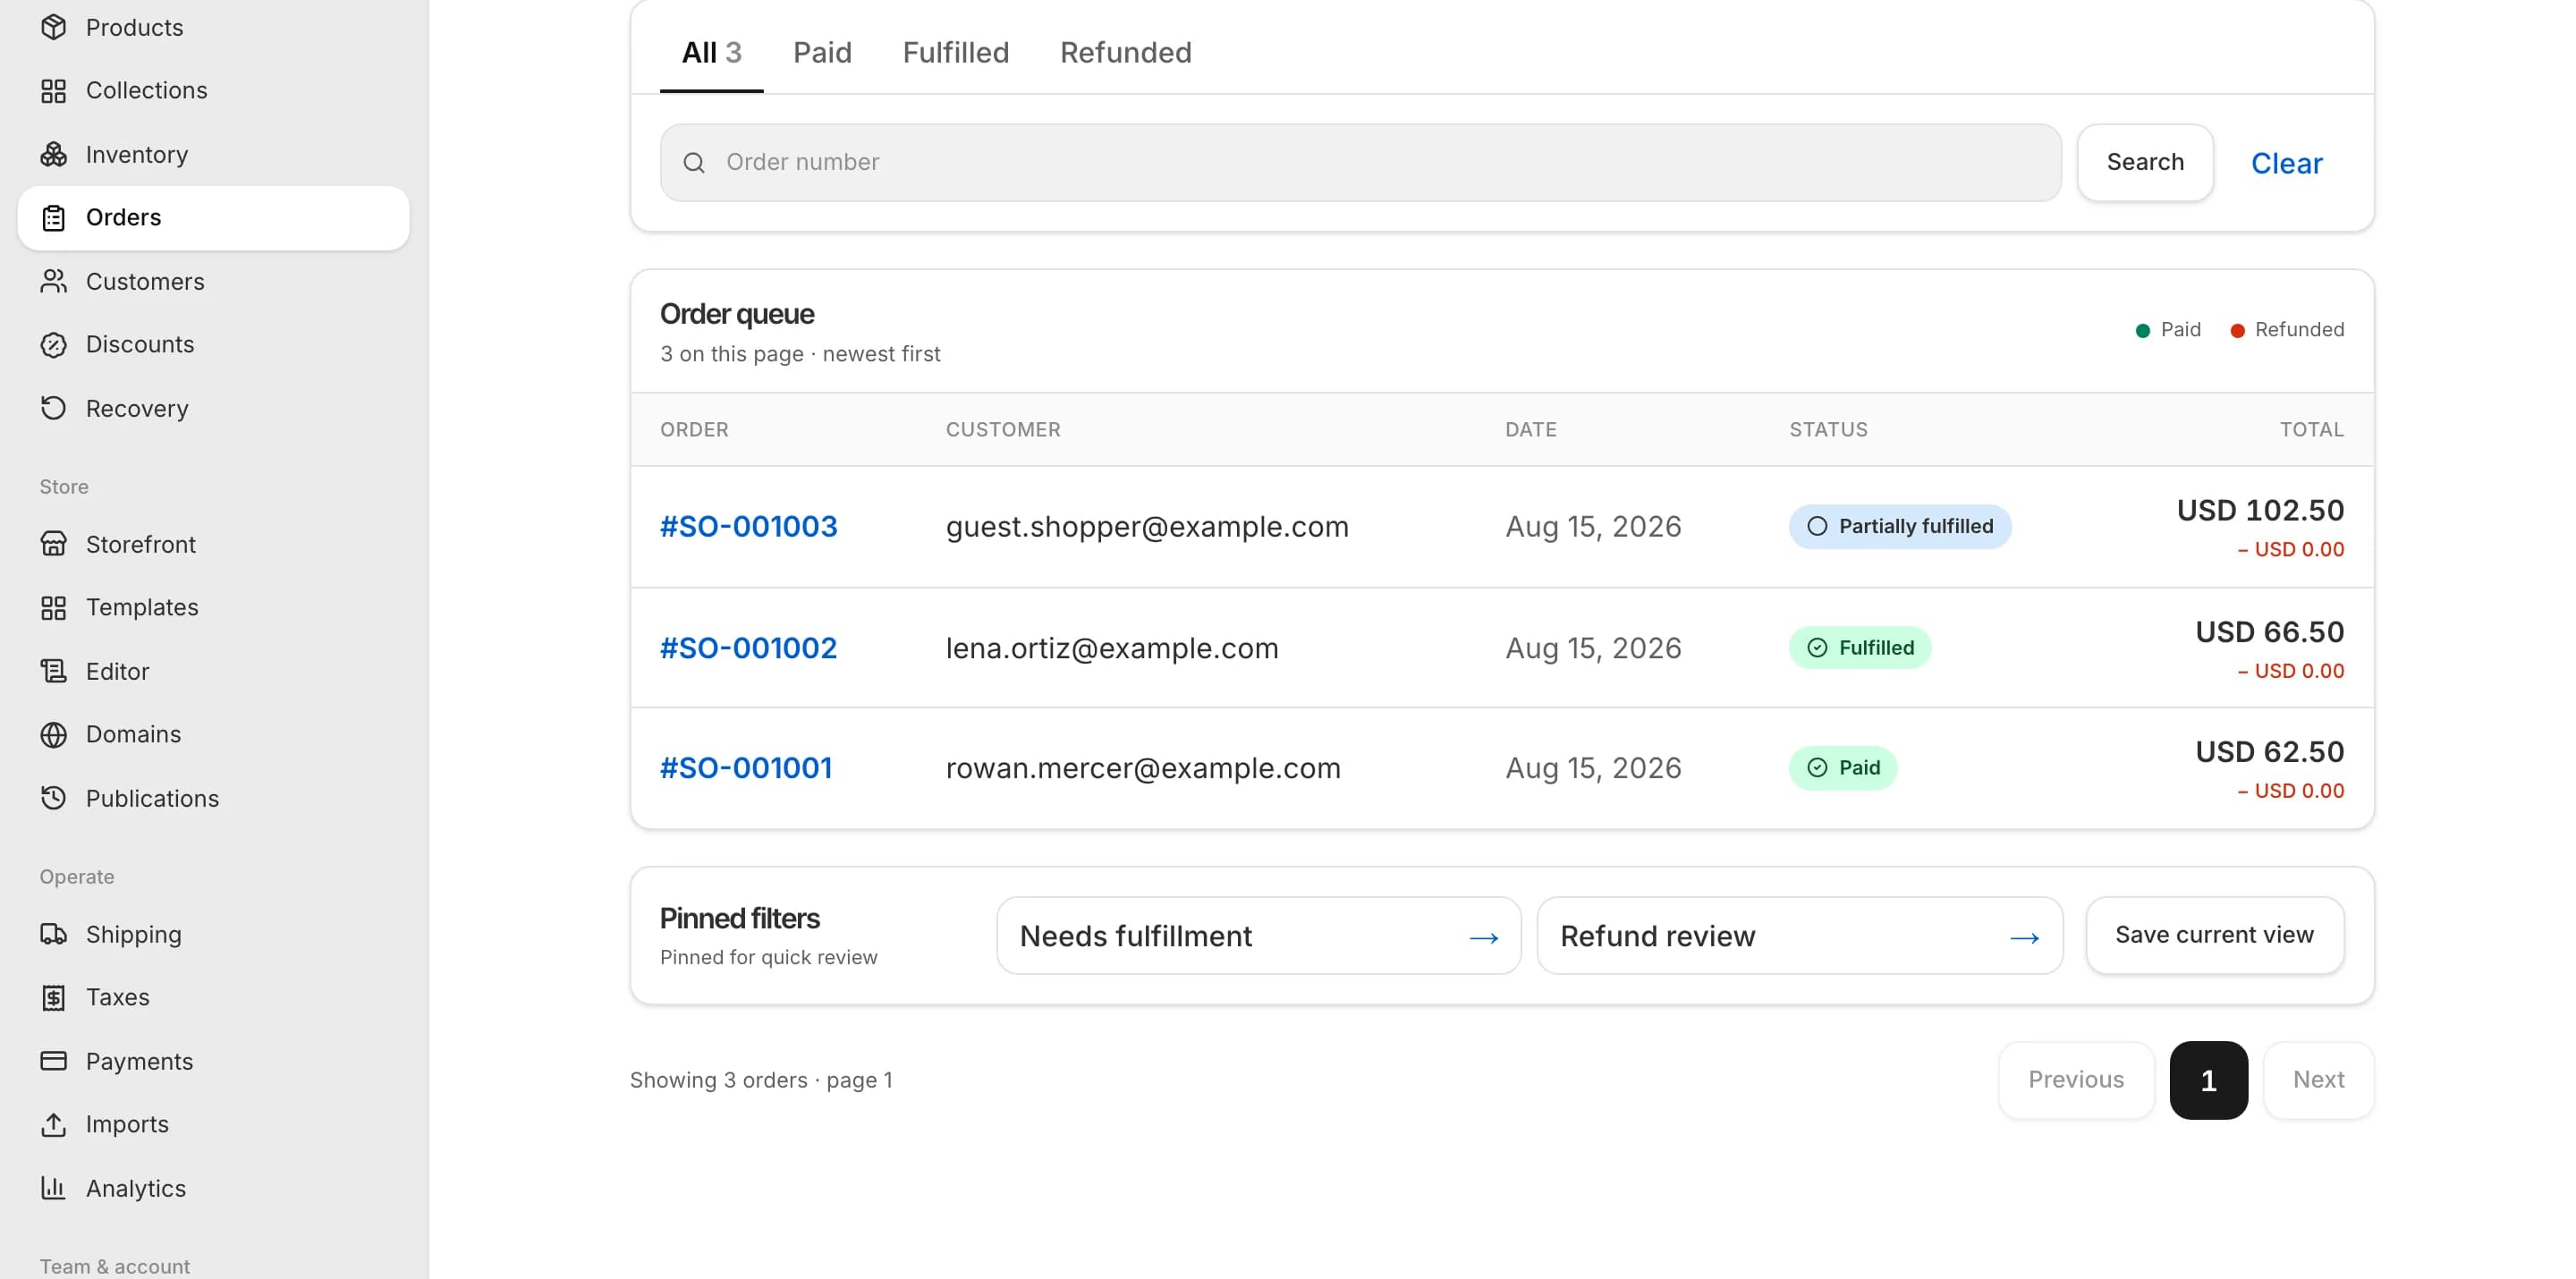Click the Analytics bar chart icon

(x=53, y=1188)
